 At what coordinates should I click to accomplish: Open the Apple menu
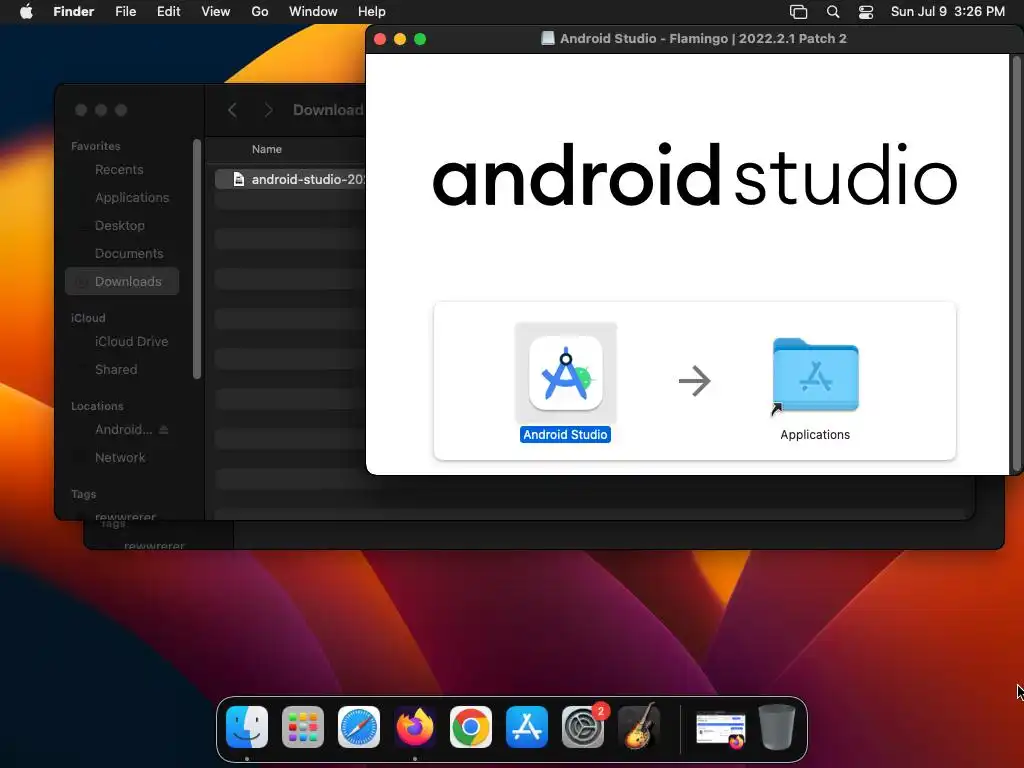pos(26,11)
